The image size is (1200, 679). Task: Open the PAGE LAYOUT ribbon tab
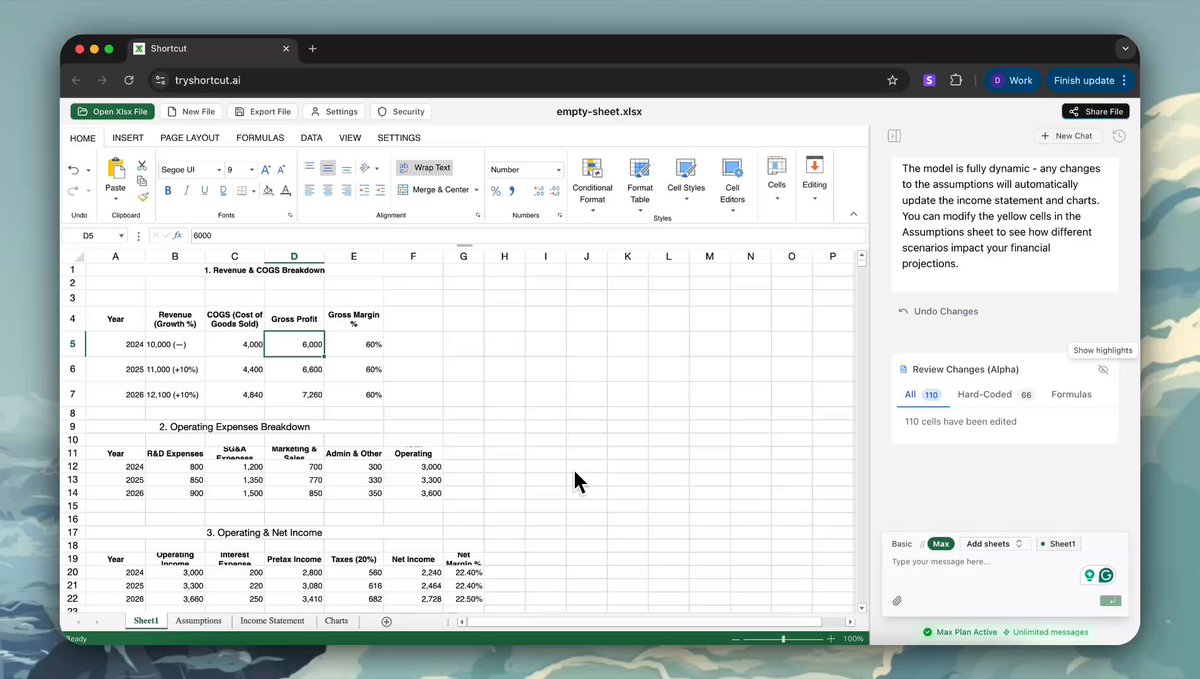click(190, 138)
